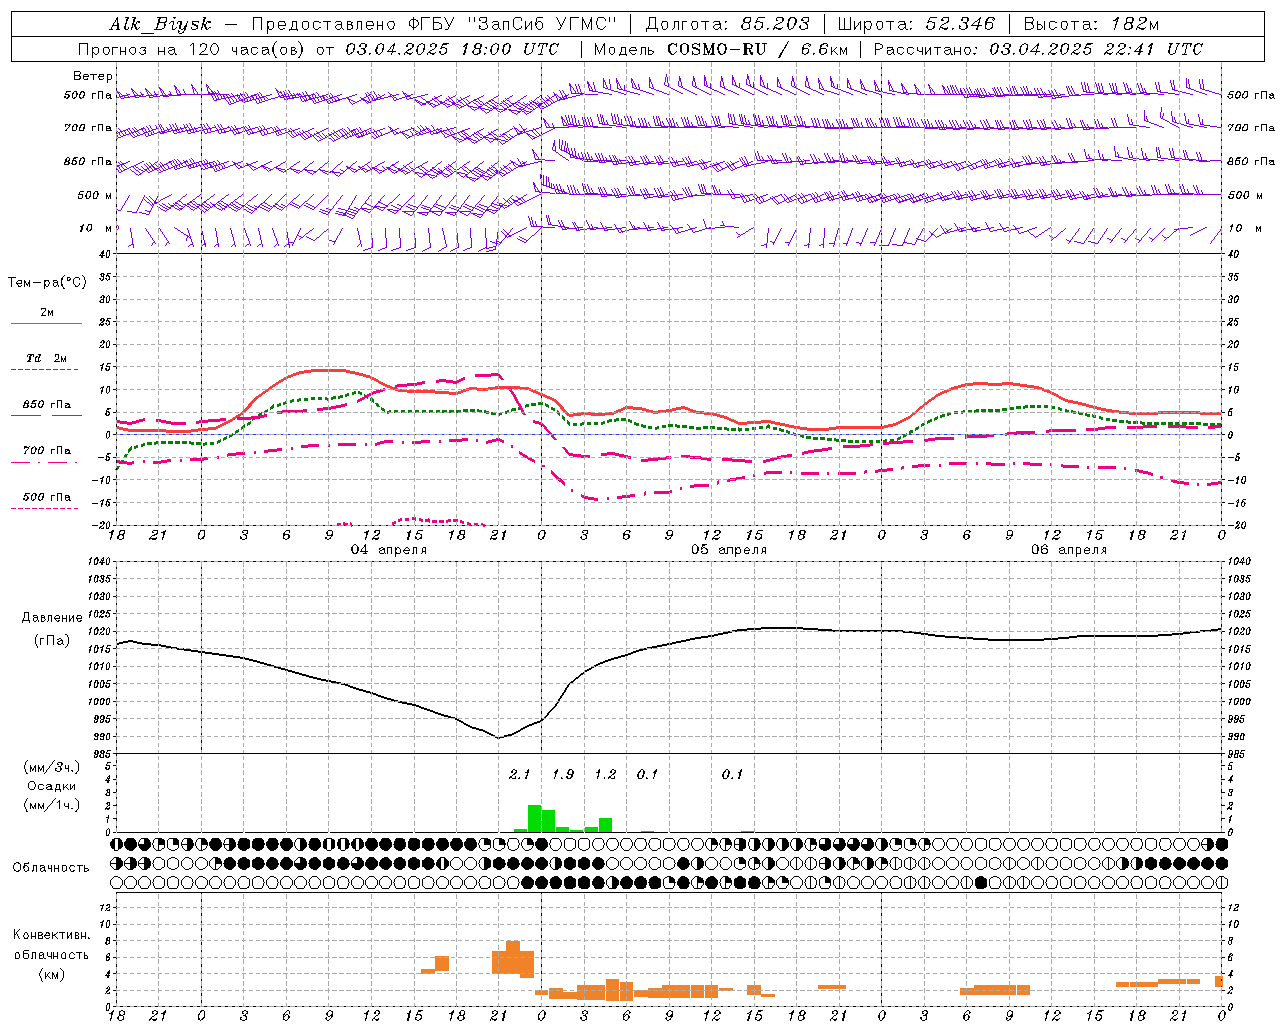The width and height of the screenshot is (1280, 1024).
Task: Click 'Предоставлено ФГБУ "ЗапСиб УГМС"' header text
Action: (434, 24)
